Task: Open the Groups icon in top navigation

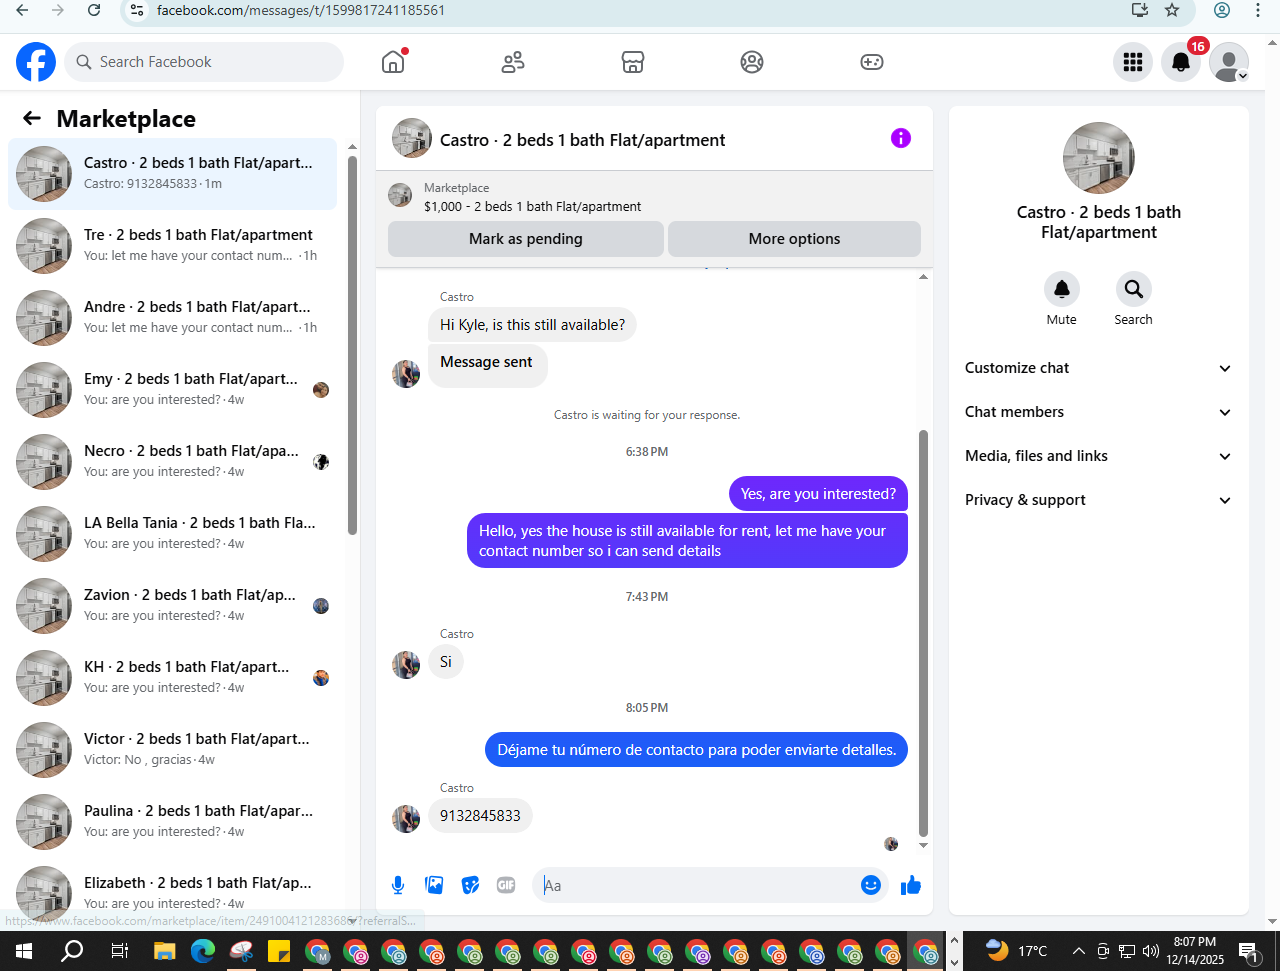Action: 752,62
